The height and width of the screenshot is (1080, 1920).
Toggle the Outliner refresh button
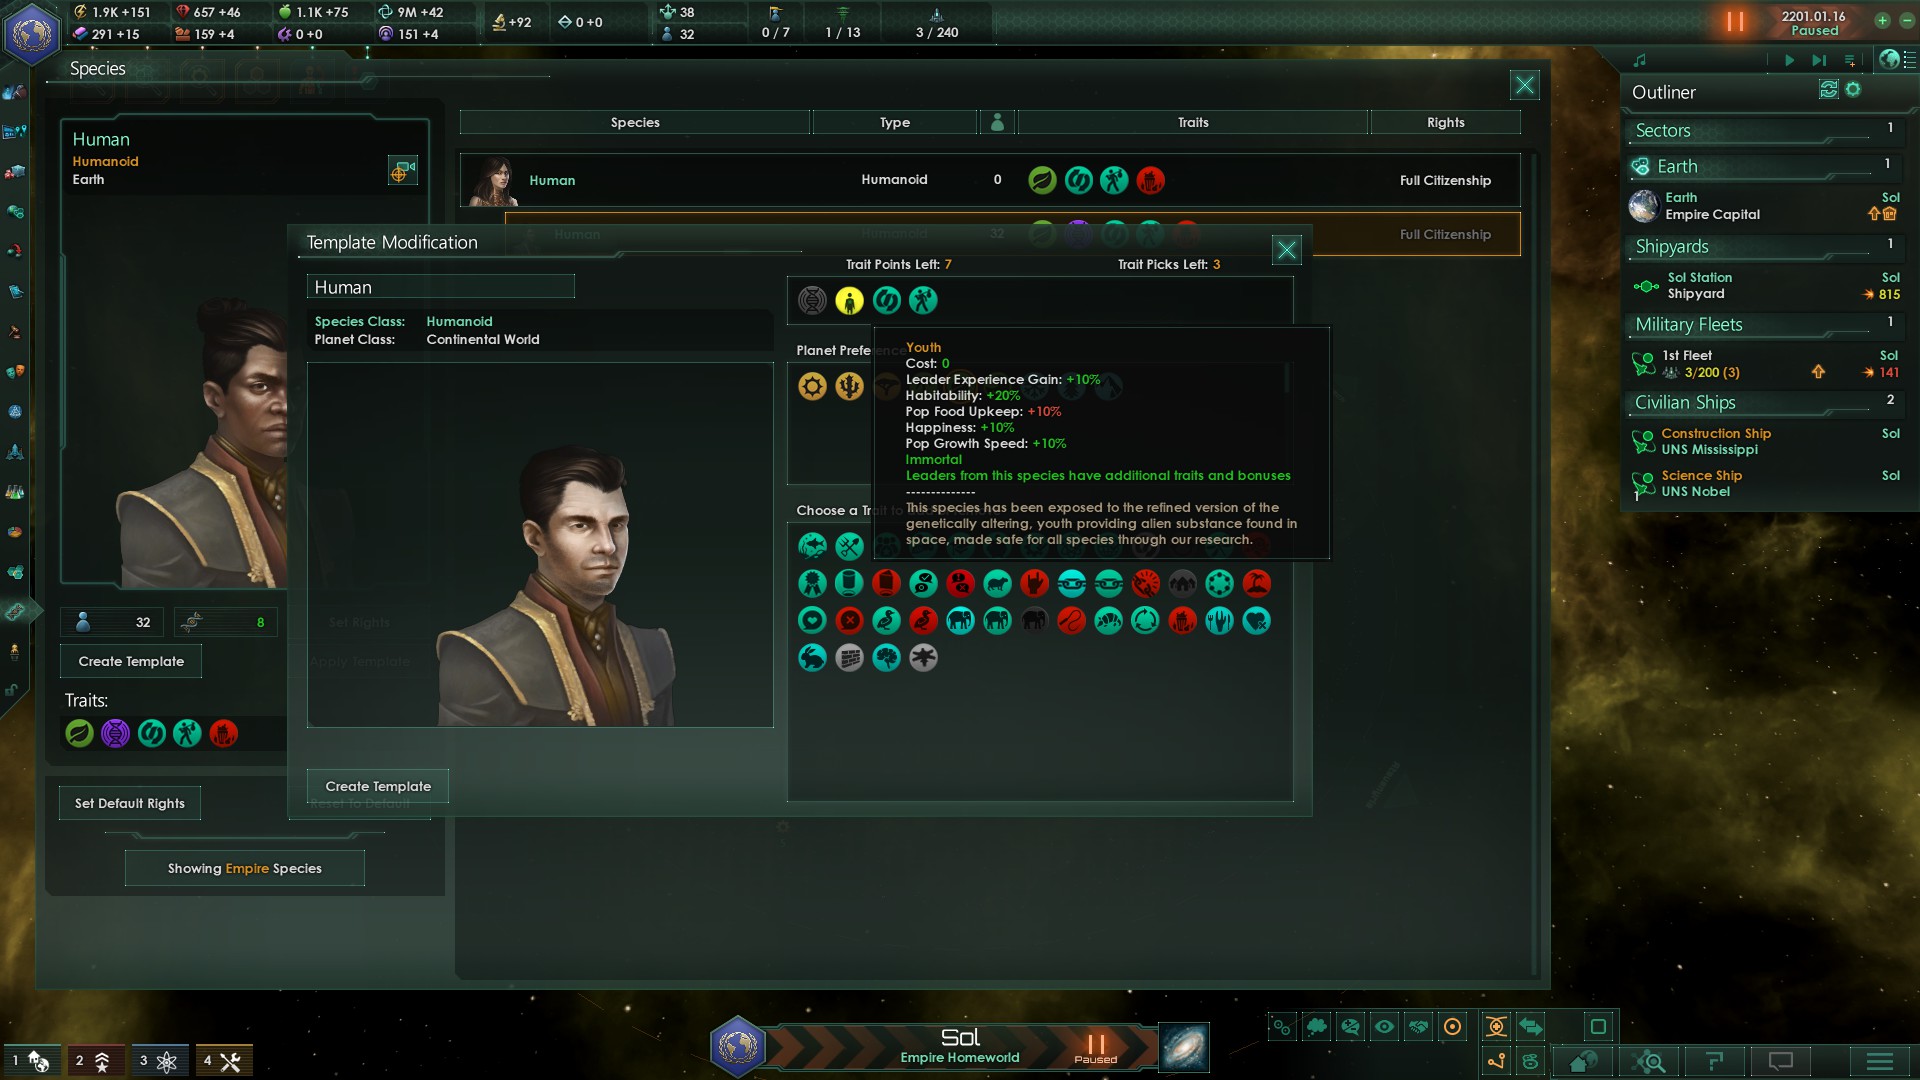click(x=1828, y=90)
